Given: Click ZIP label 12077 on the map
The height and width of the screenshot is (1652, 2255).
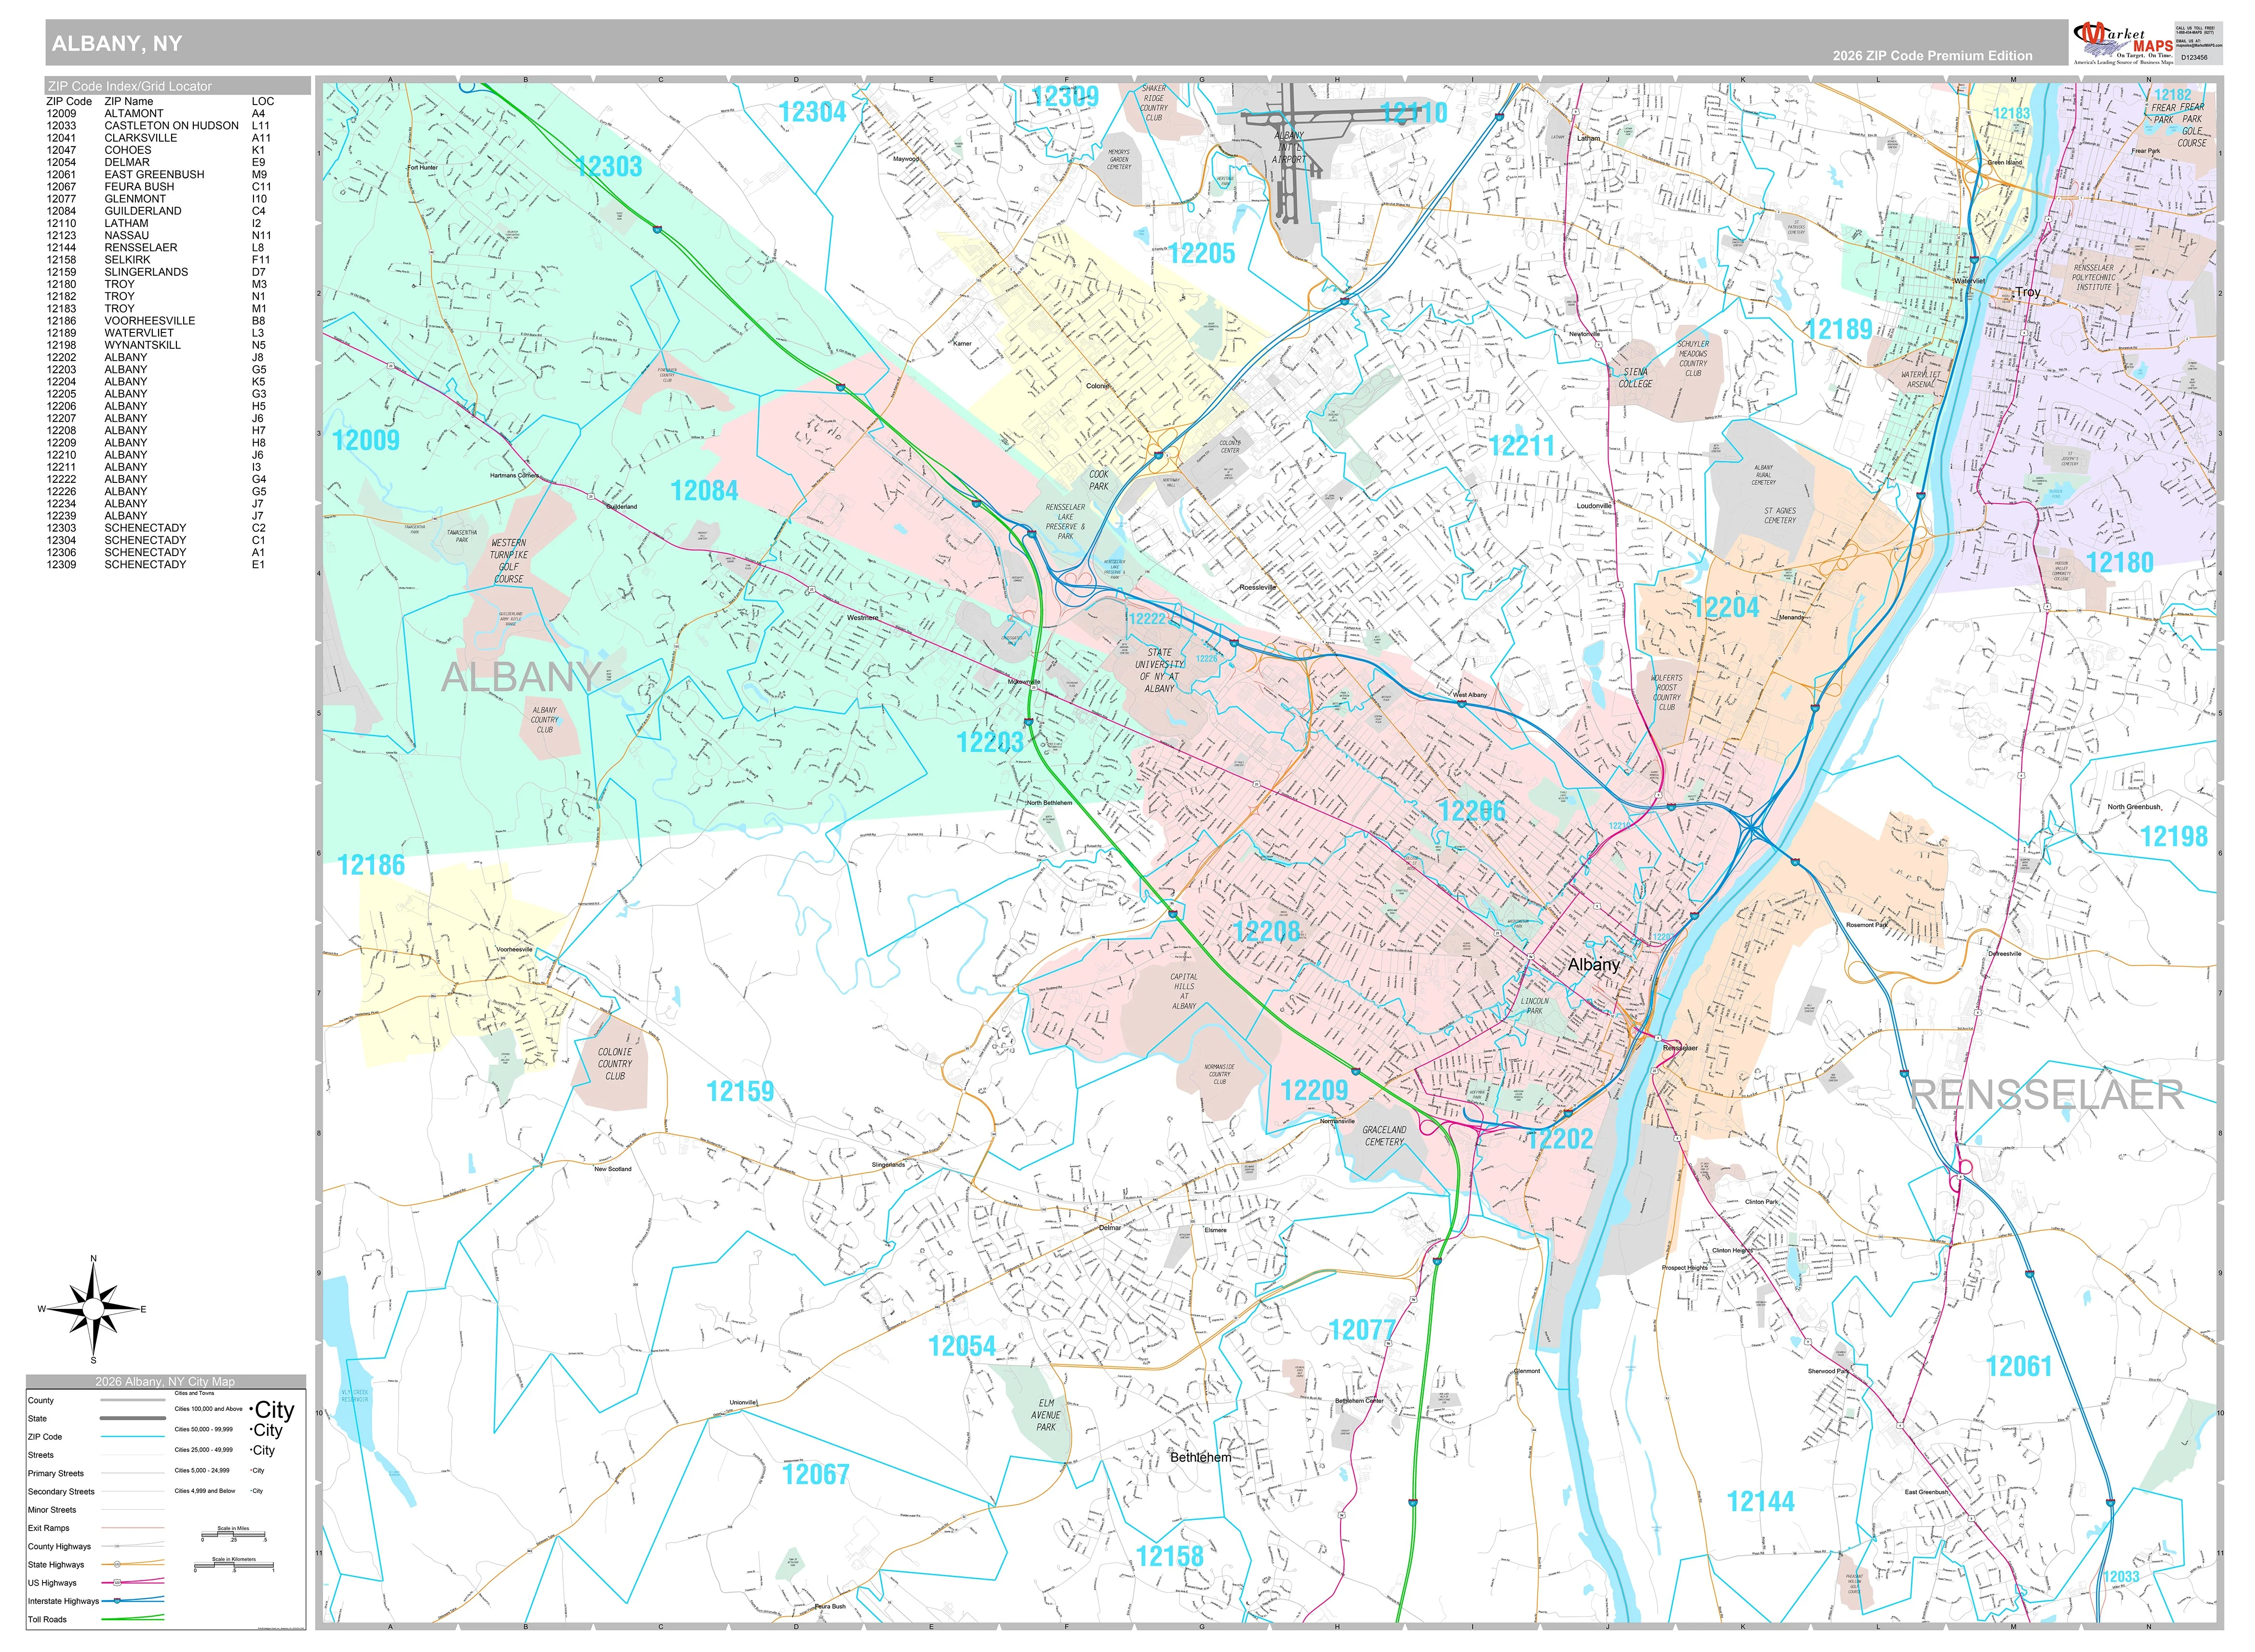Looking at the screenshot, I should point(1362,1331).
